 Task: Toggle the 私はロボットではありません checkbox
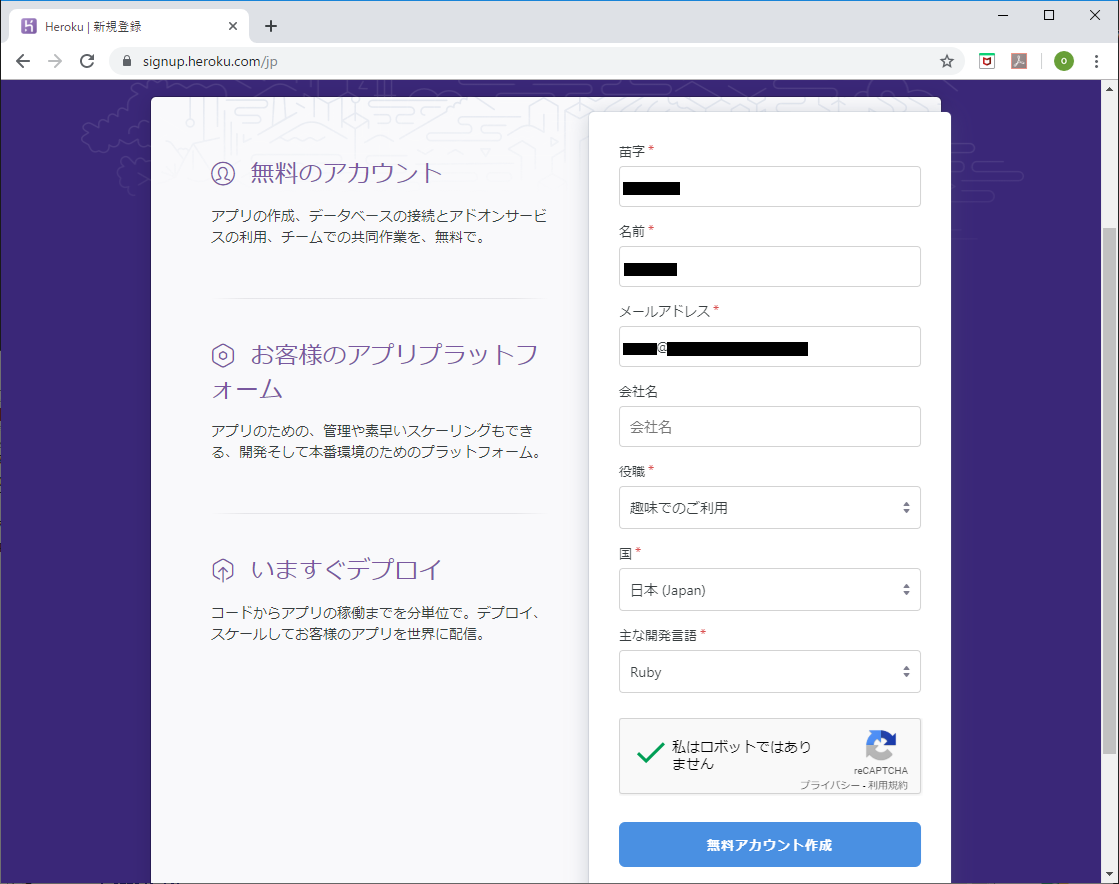[x=650, y=753]
